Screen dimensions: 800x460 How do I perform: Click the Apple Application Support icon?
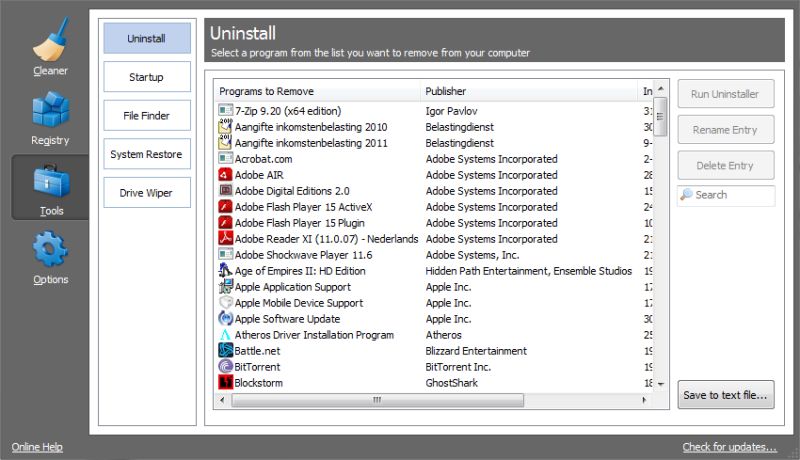(226, 287)
